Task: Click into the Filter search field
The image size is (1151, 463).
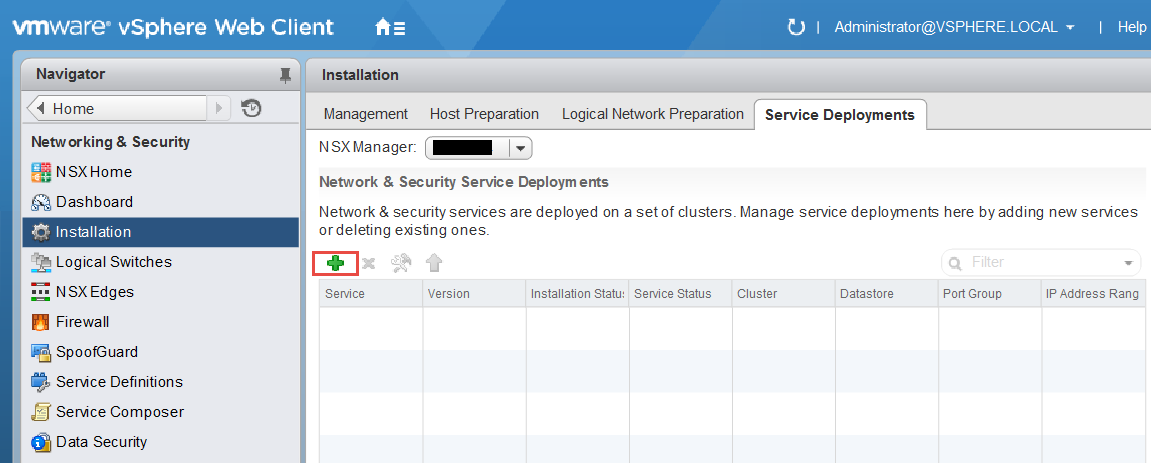Action: point(1040,262)
